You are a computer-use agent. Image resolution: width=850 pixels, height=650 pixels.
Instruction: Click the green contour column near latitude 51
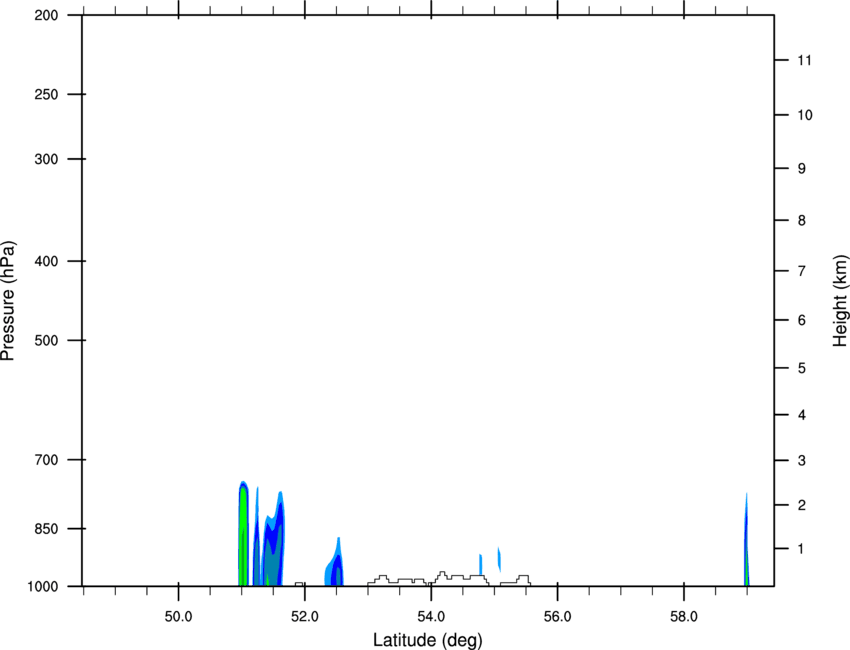pos(243,534)
